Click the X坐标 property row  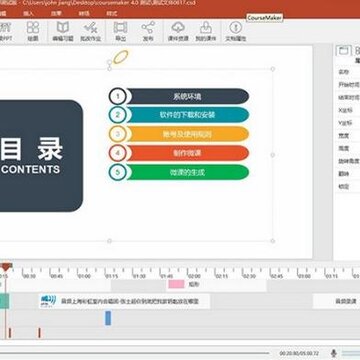pyautogui.click(x=347, y=110)
